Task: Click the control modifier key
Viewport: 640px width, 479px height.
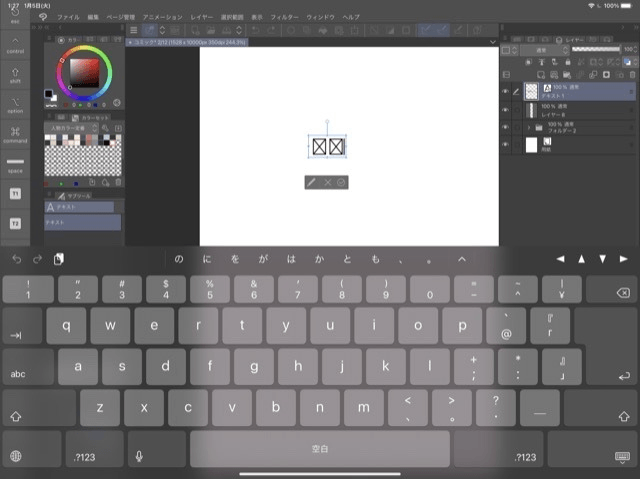Action: point(15,45)
